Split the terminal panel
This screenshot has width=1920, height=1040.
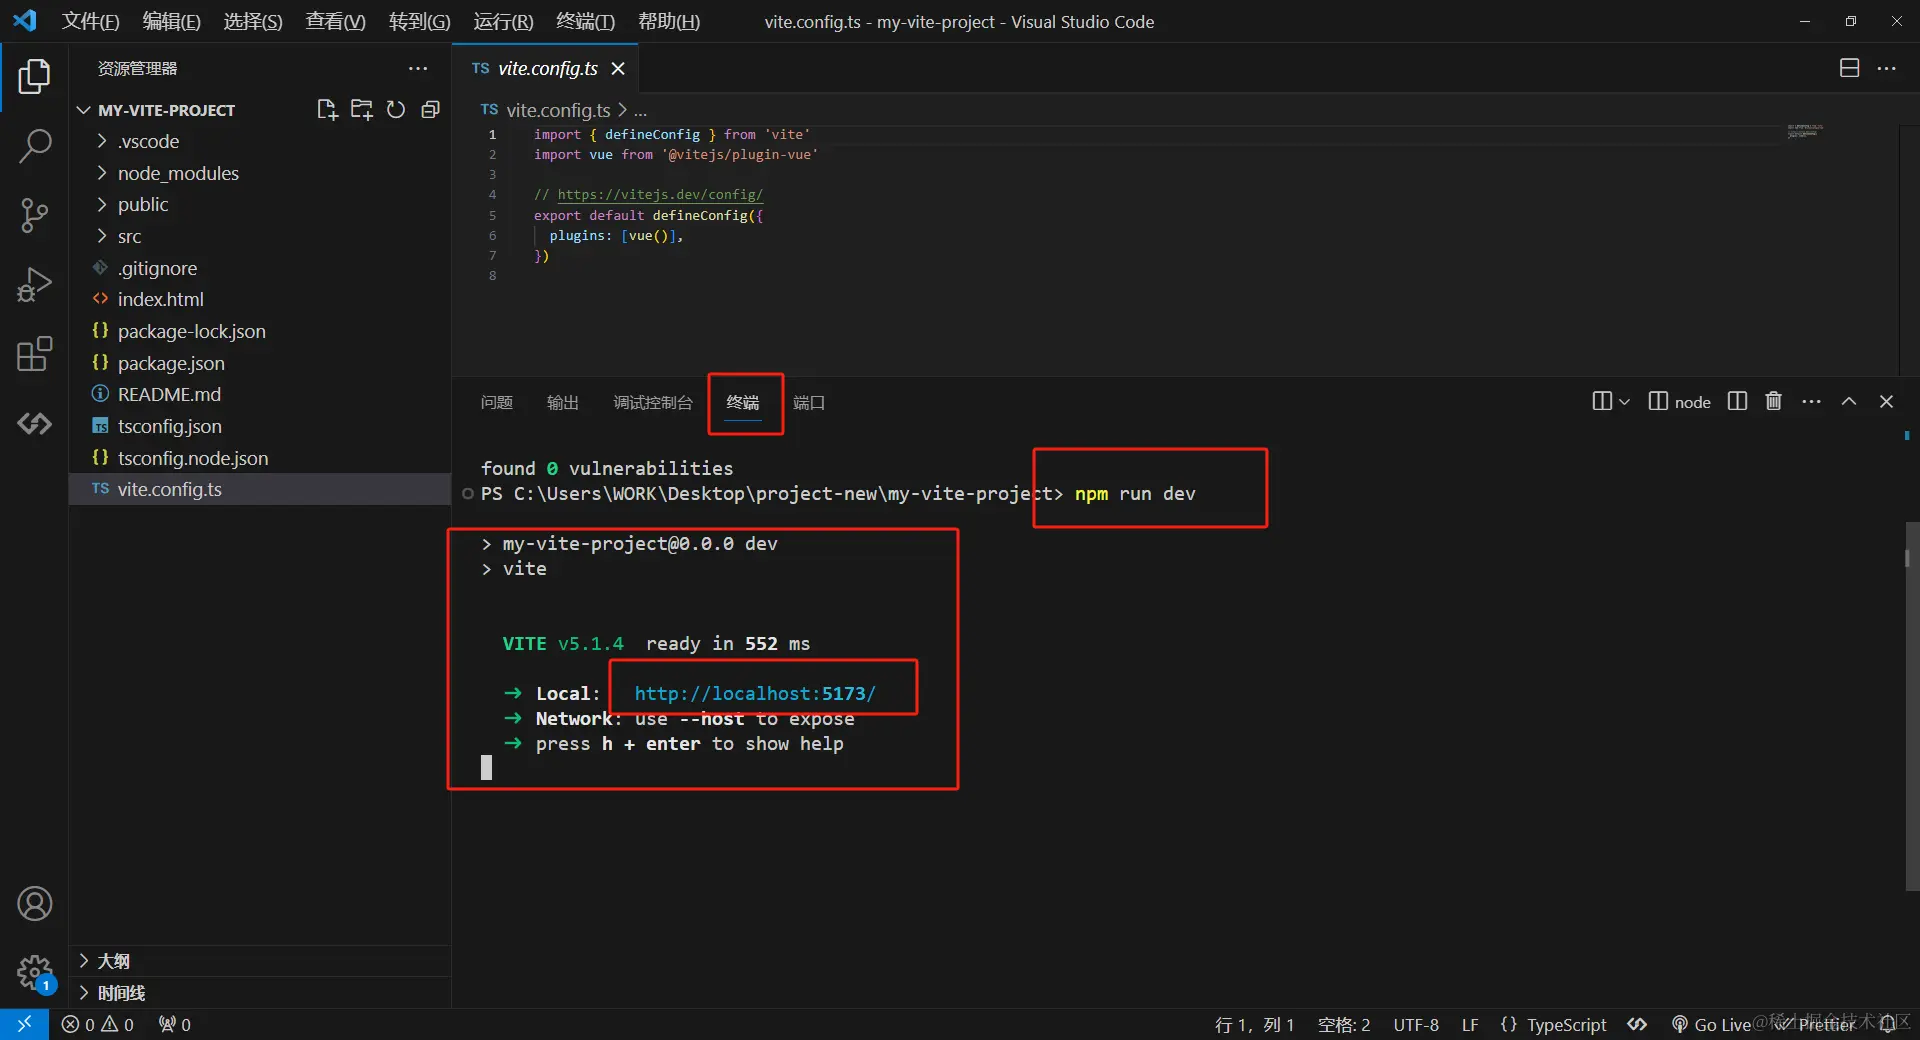point(1737,401)
